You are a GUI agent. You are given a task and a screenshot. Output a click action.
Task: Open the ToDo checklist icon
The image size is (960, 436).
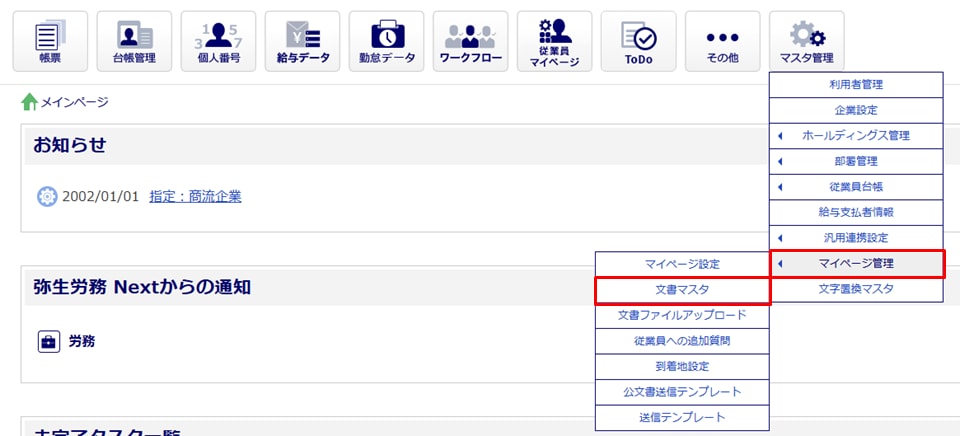638,41
